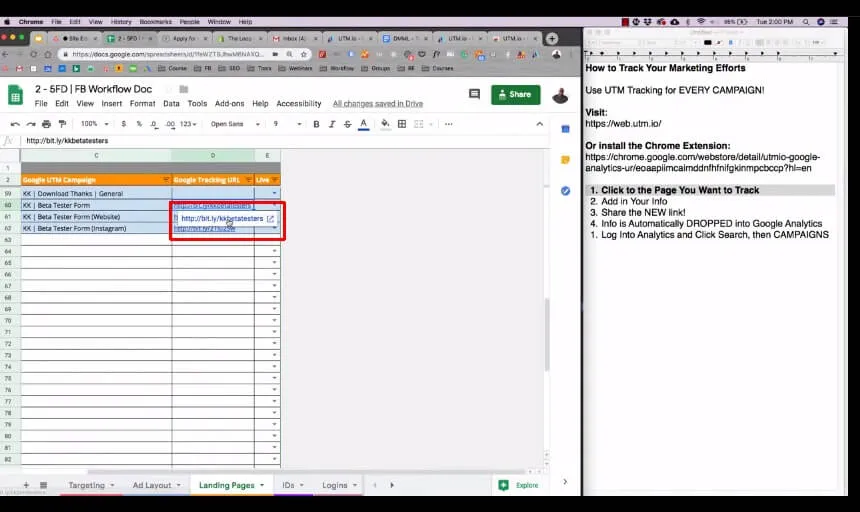
Task: Open the File menu in Sheets
Action: click(41, 104)
